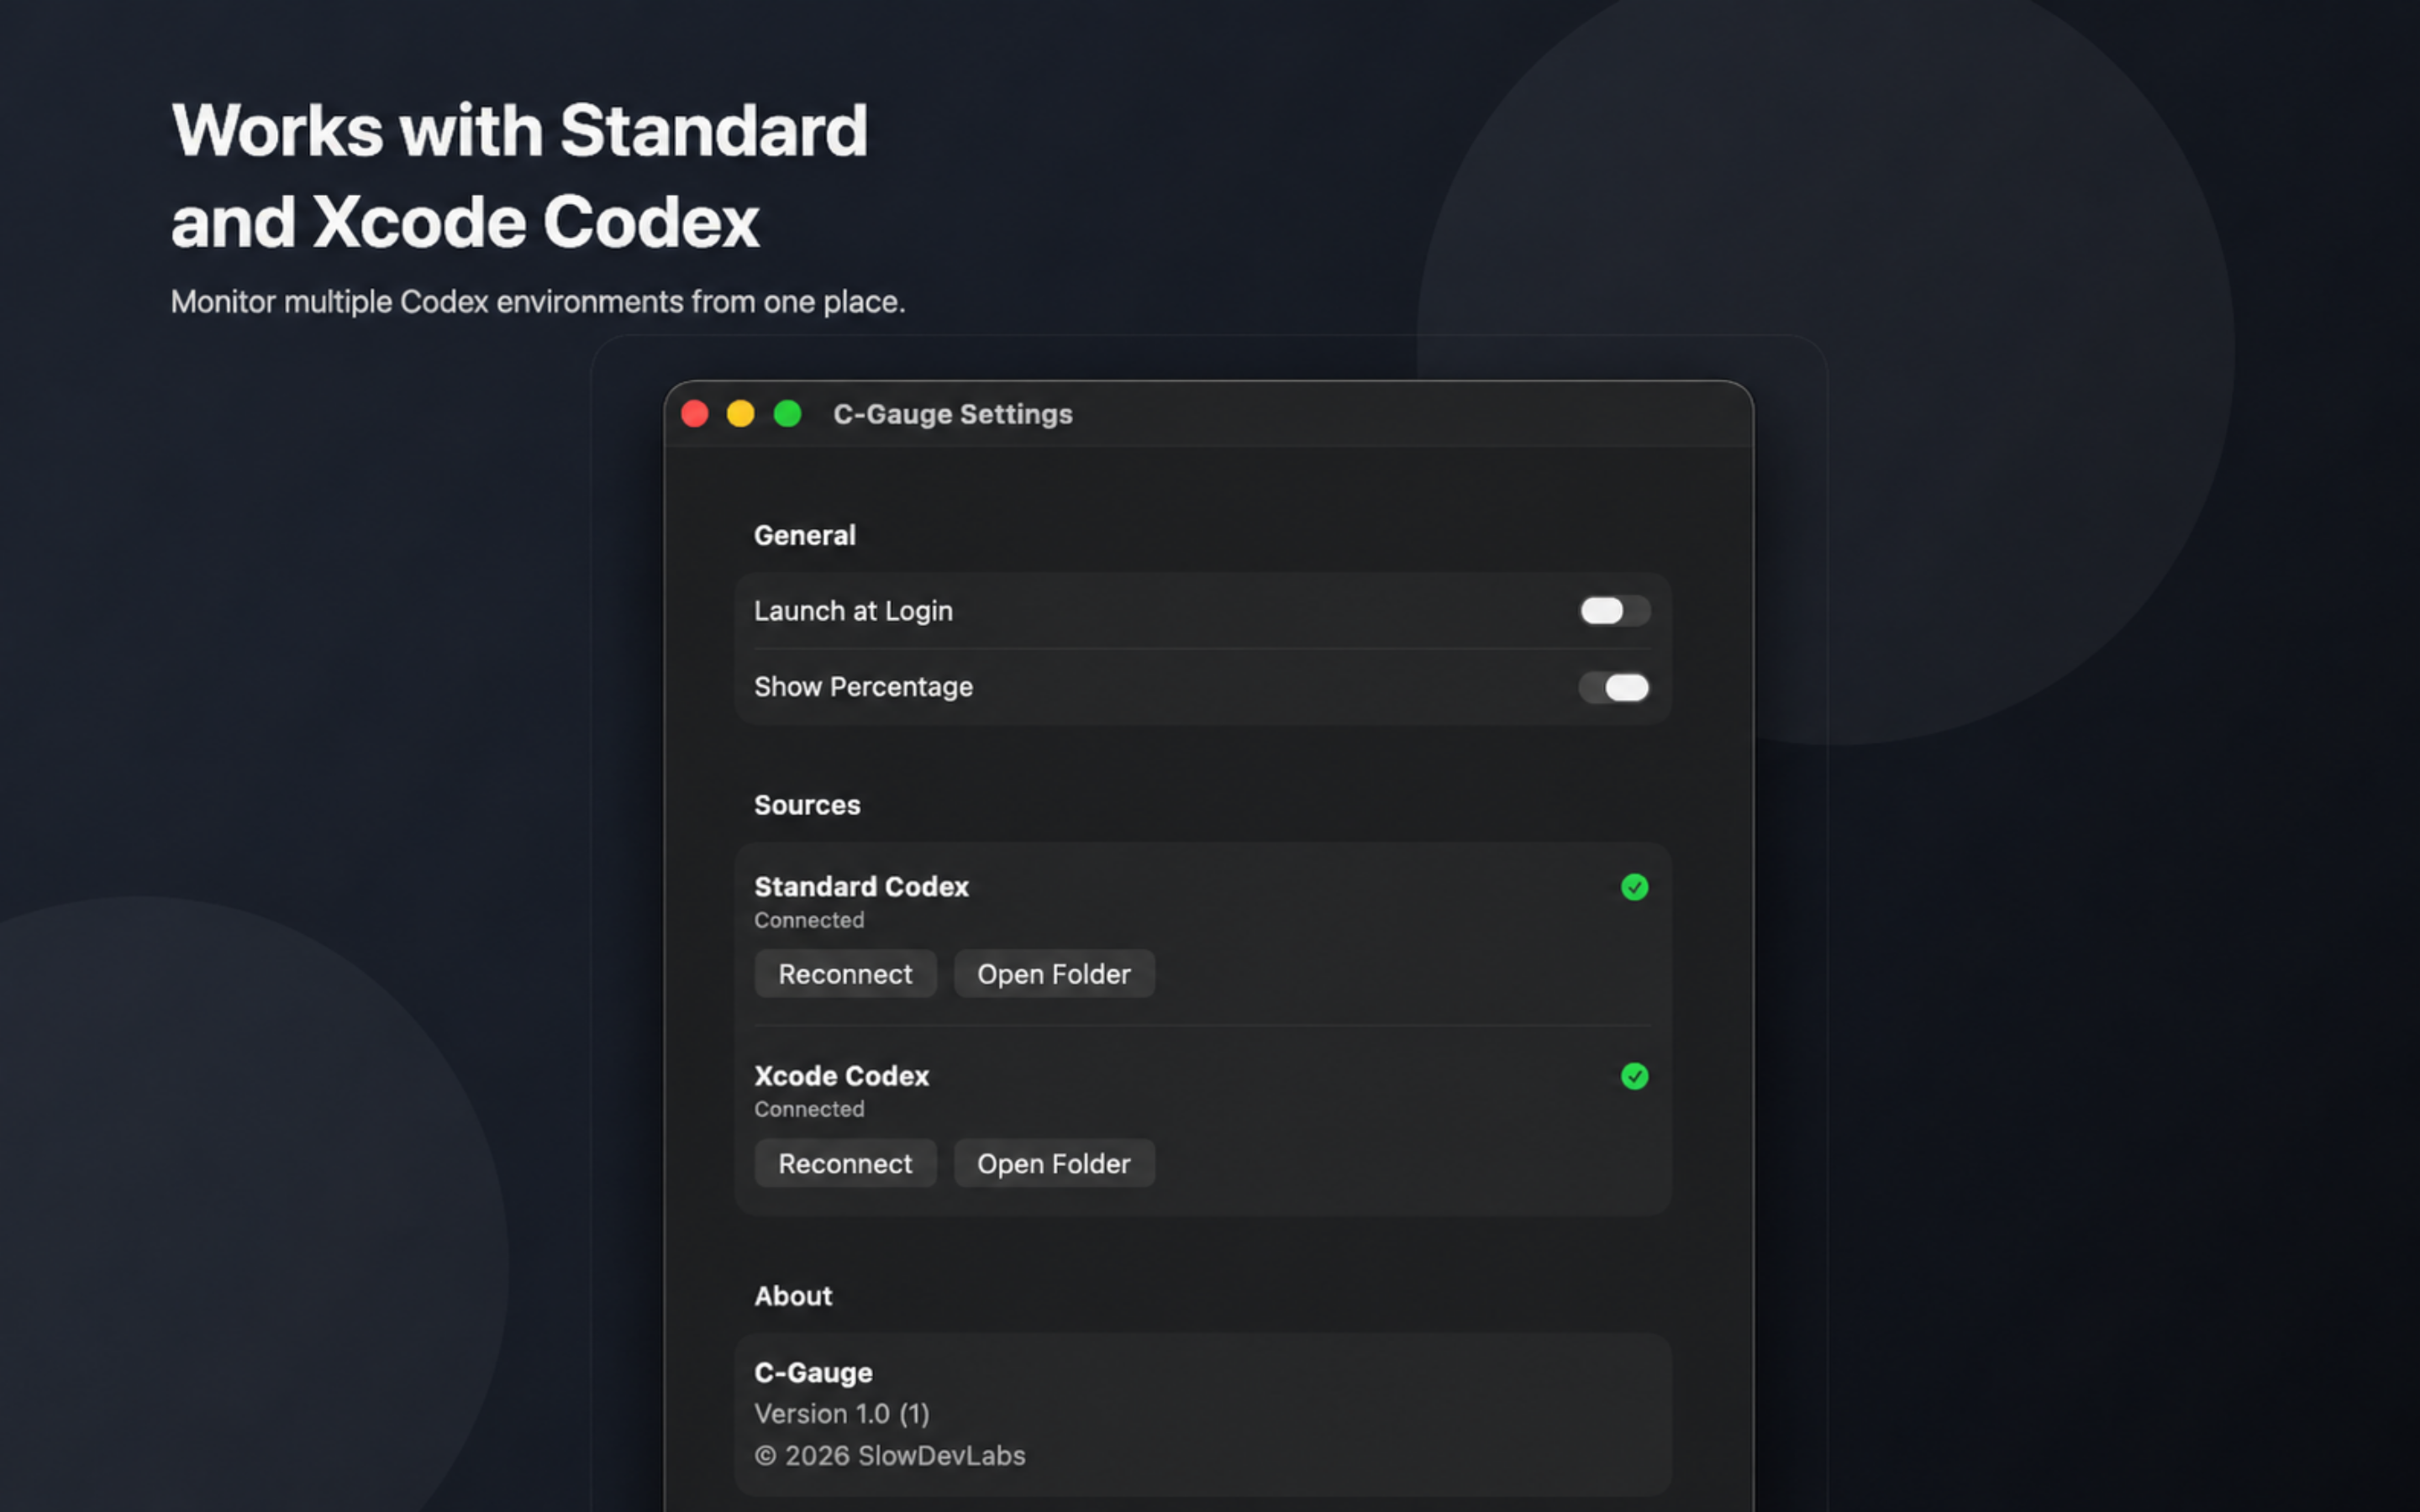2420x1512 pixels.
Task: Click the Show Percentage label
Action: pyautogui.click(x=863, y=687)
